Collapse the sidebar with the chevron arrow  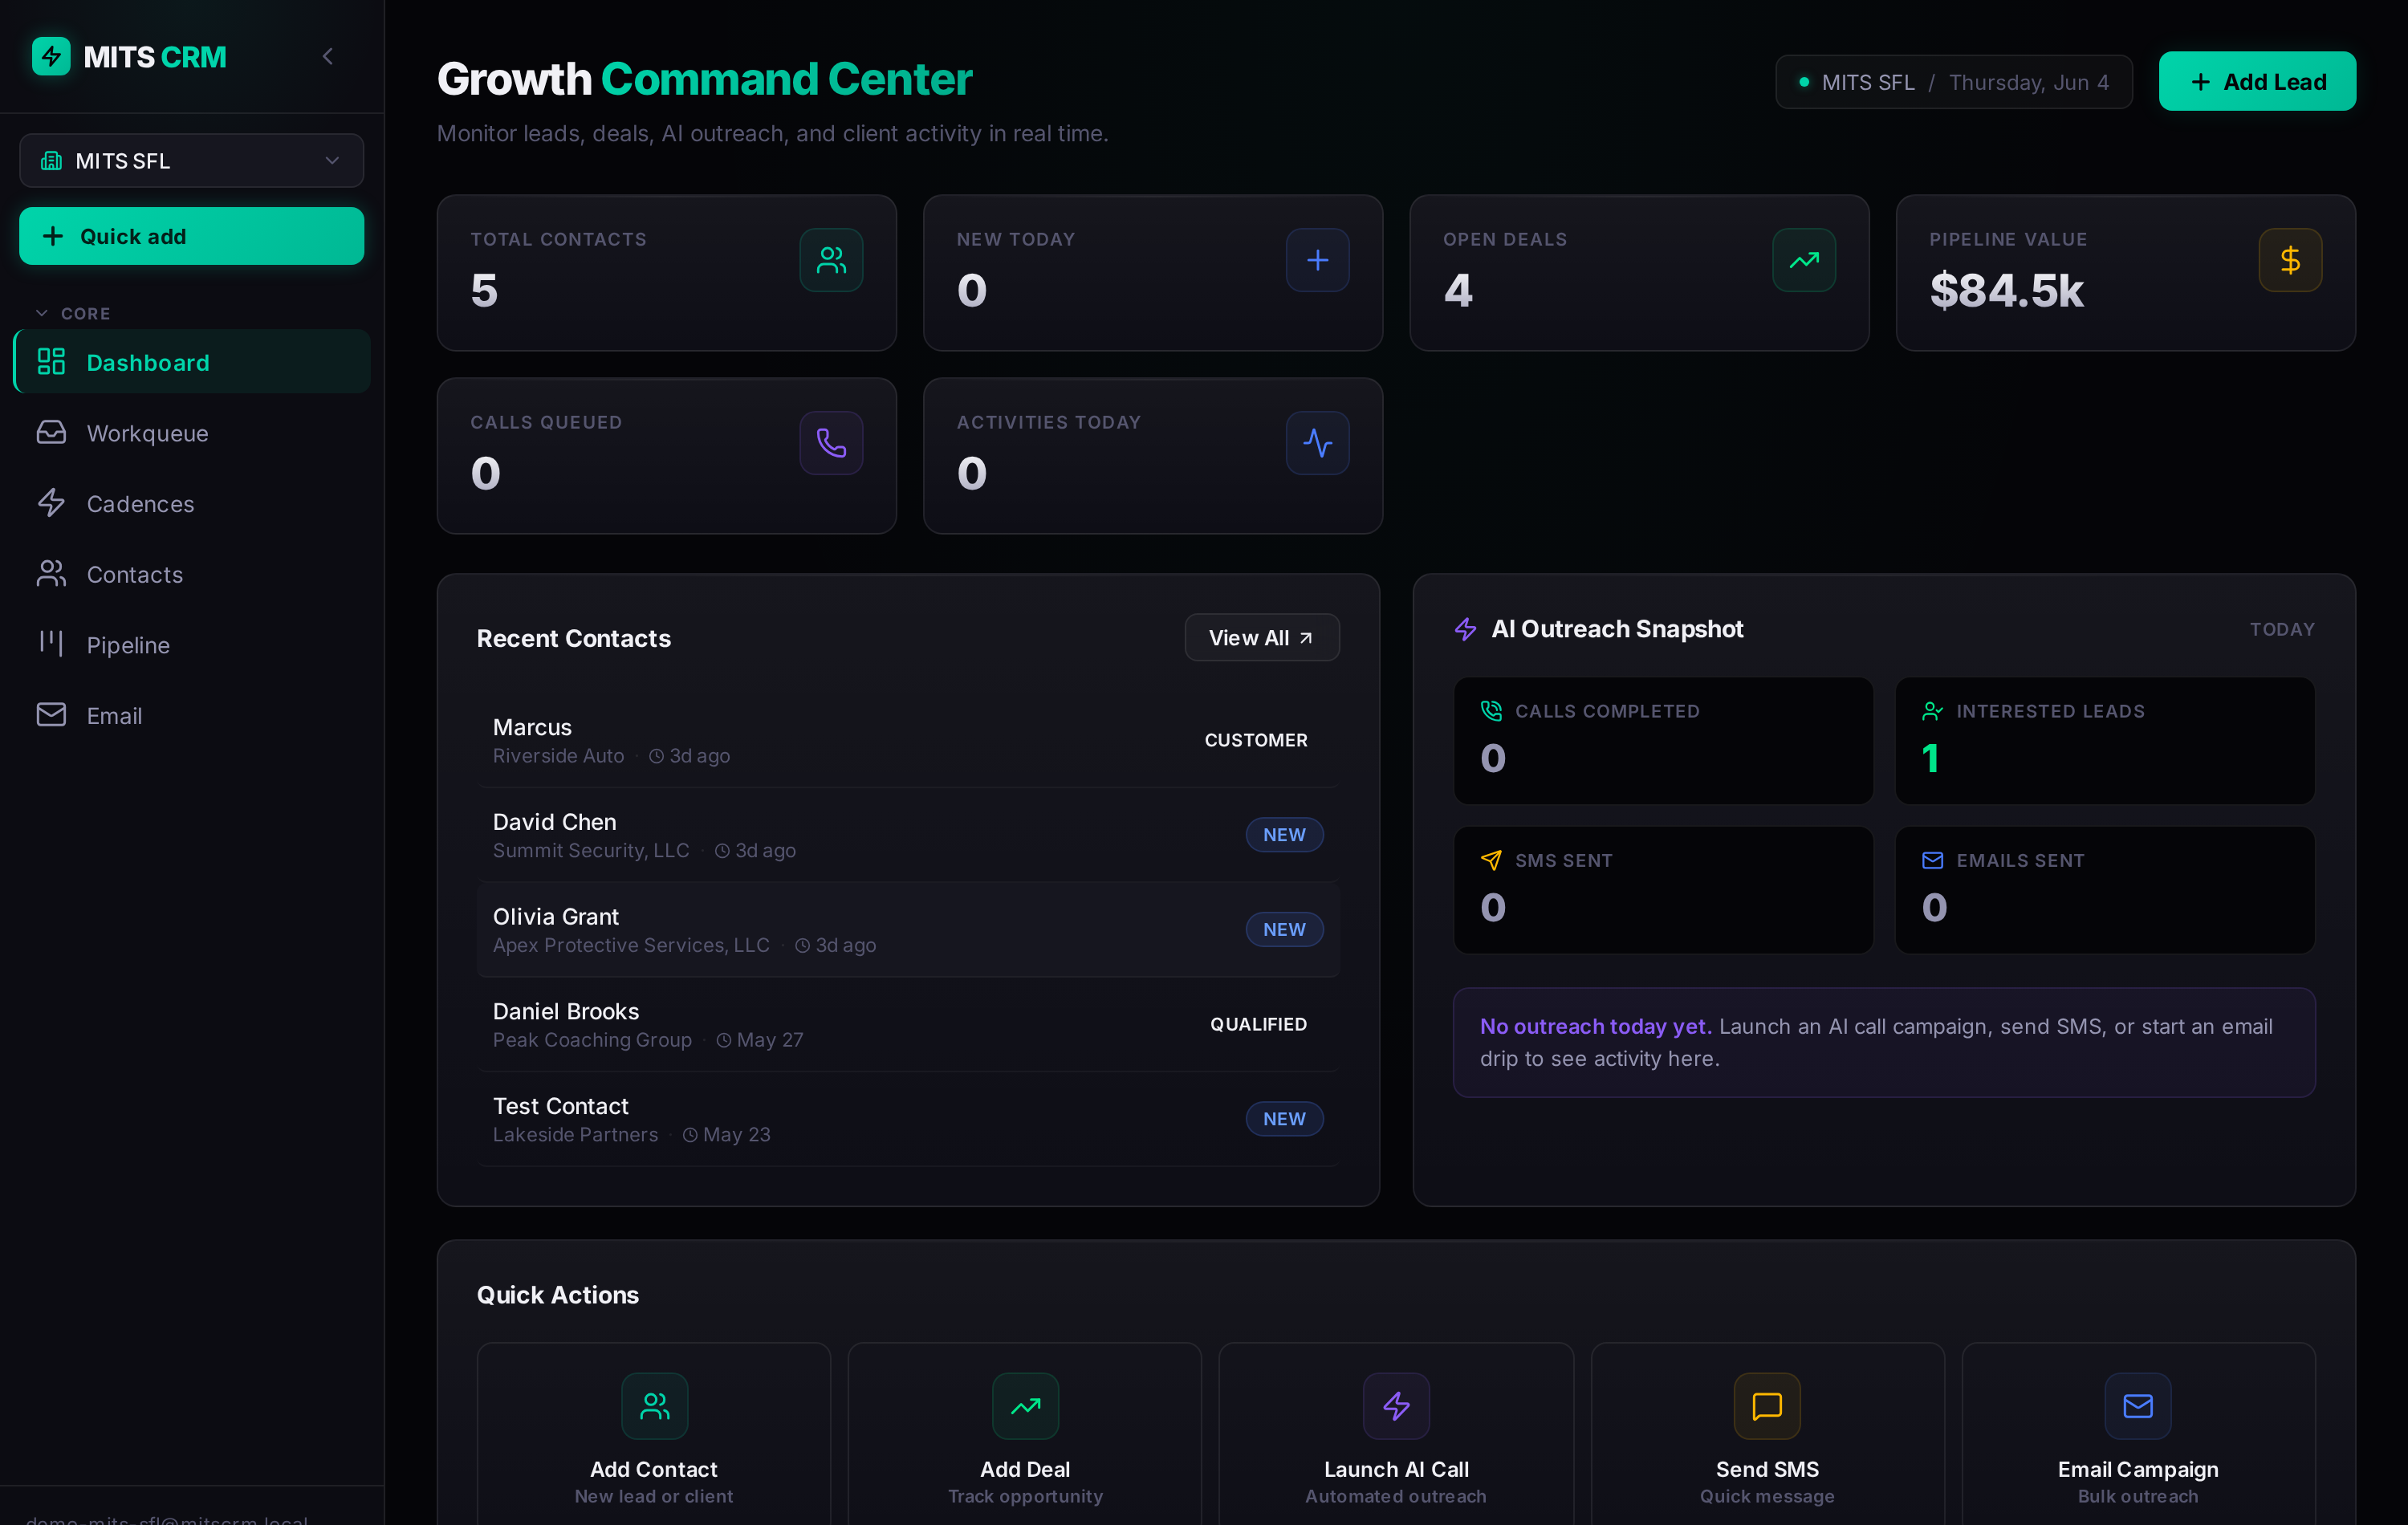point(328,56)
